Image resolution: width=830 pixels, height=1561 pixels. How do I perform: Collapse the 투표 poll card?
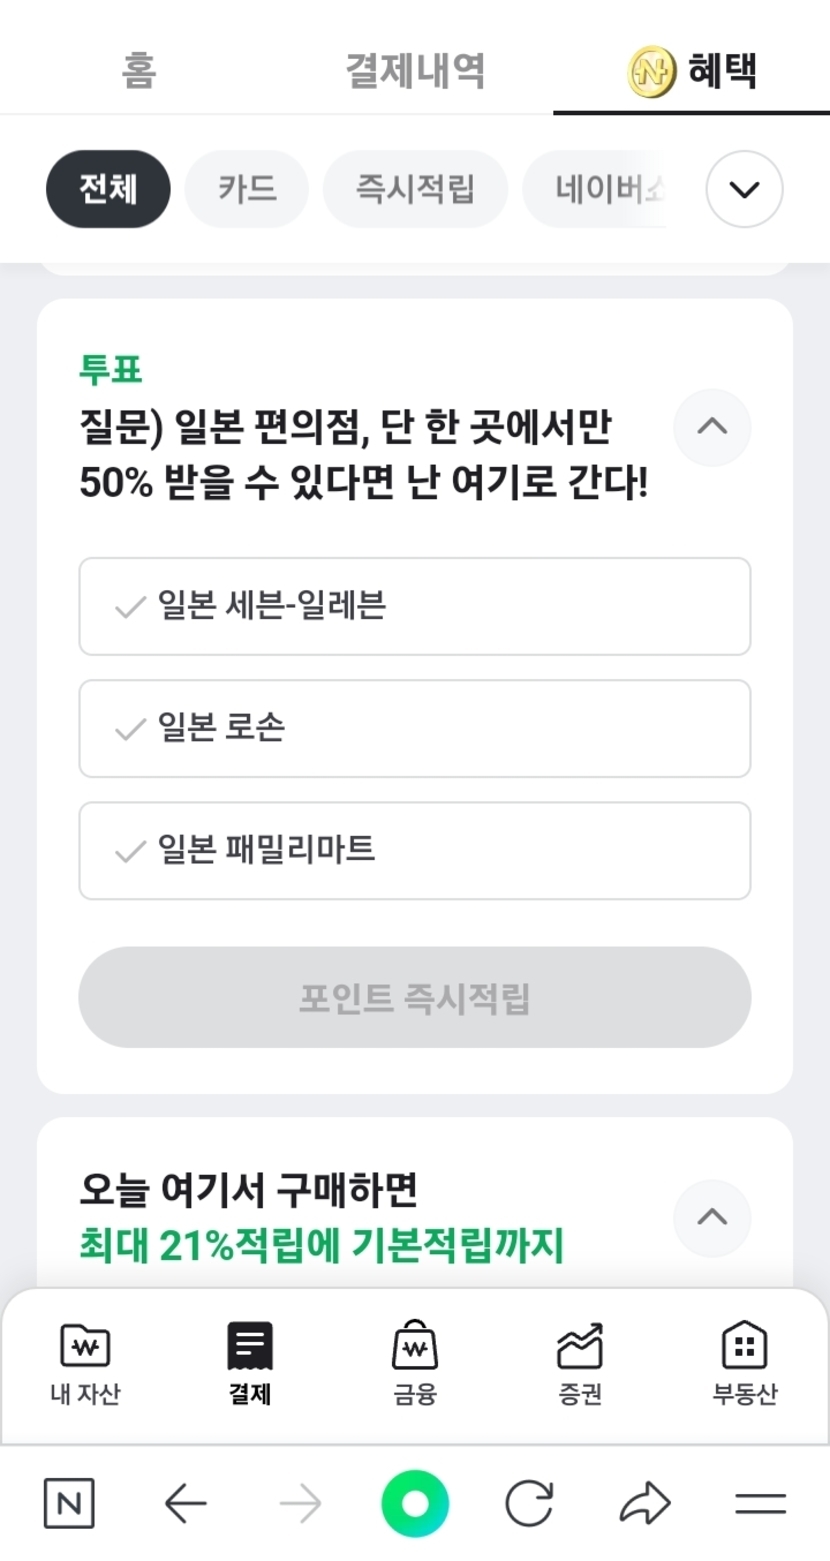[x=712, y=427]
